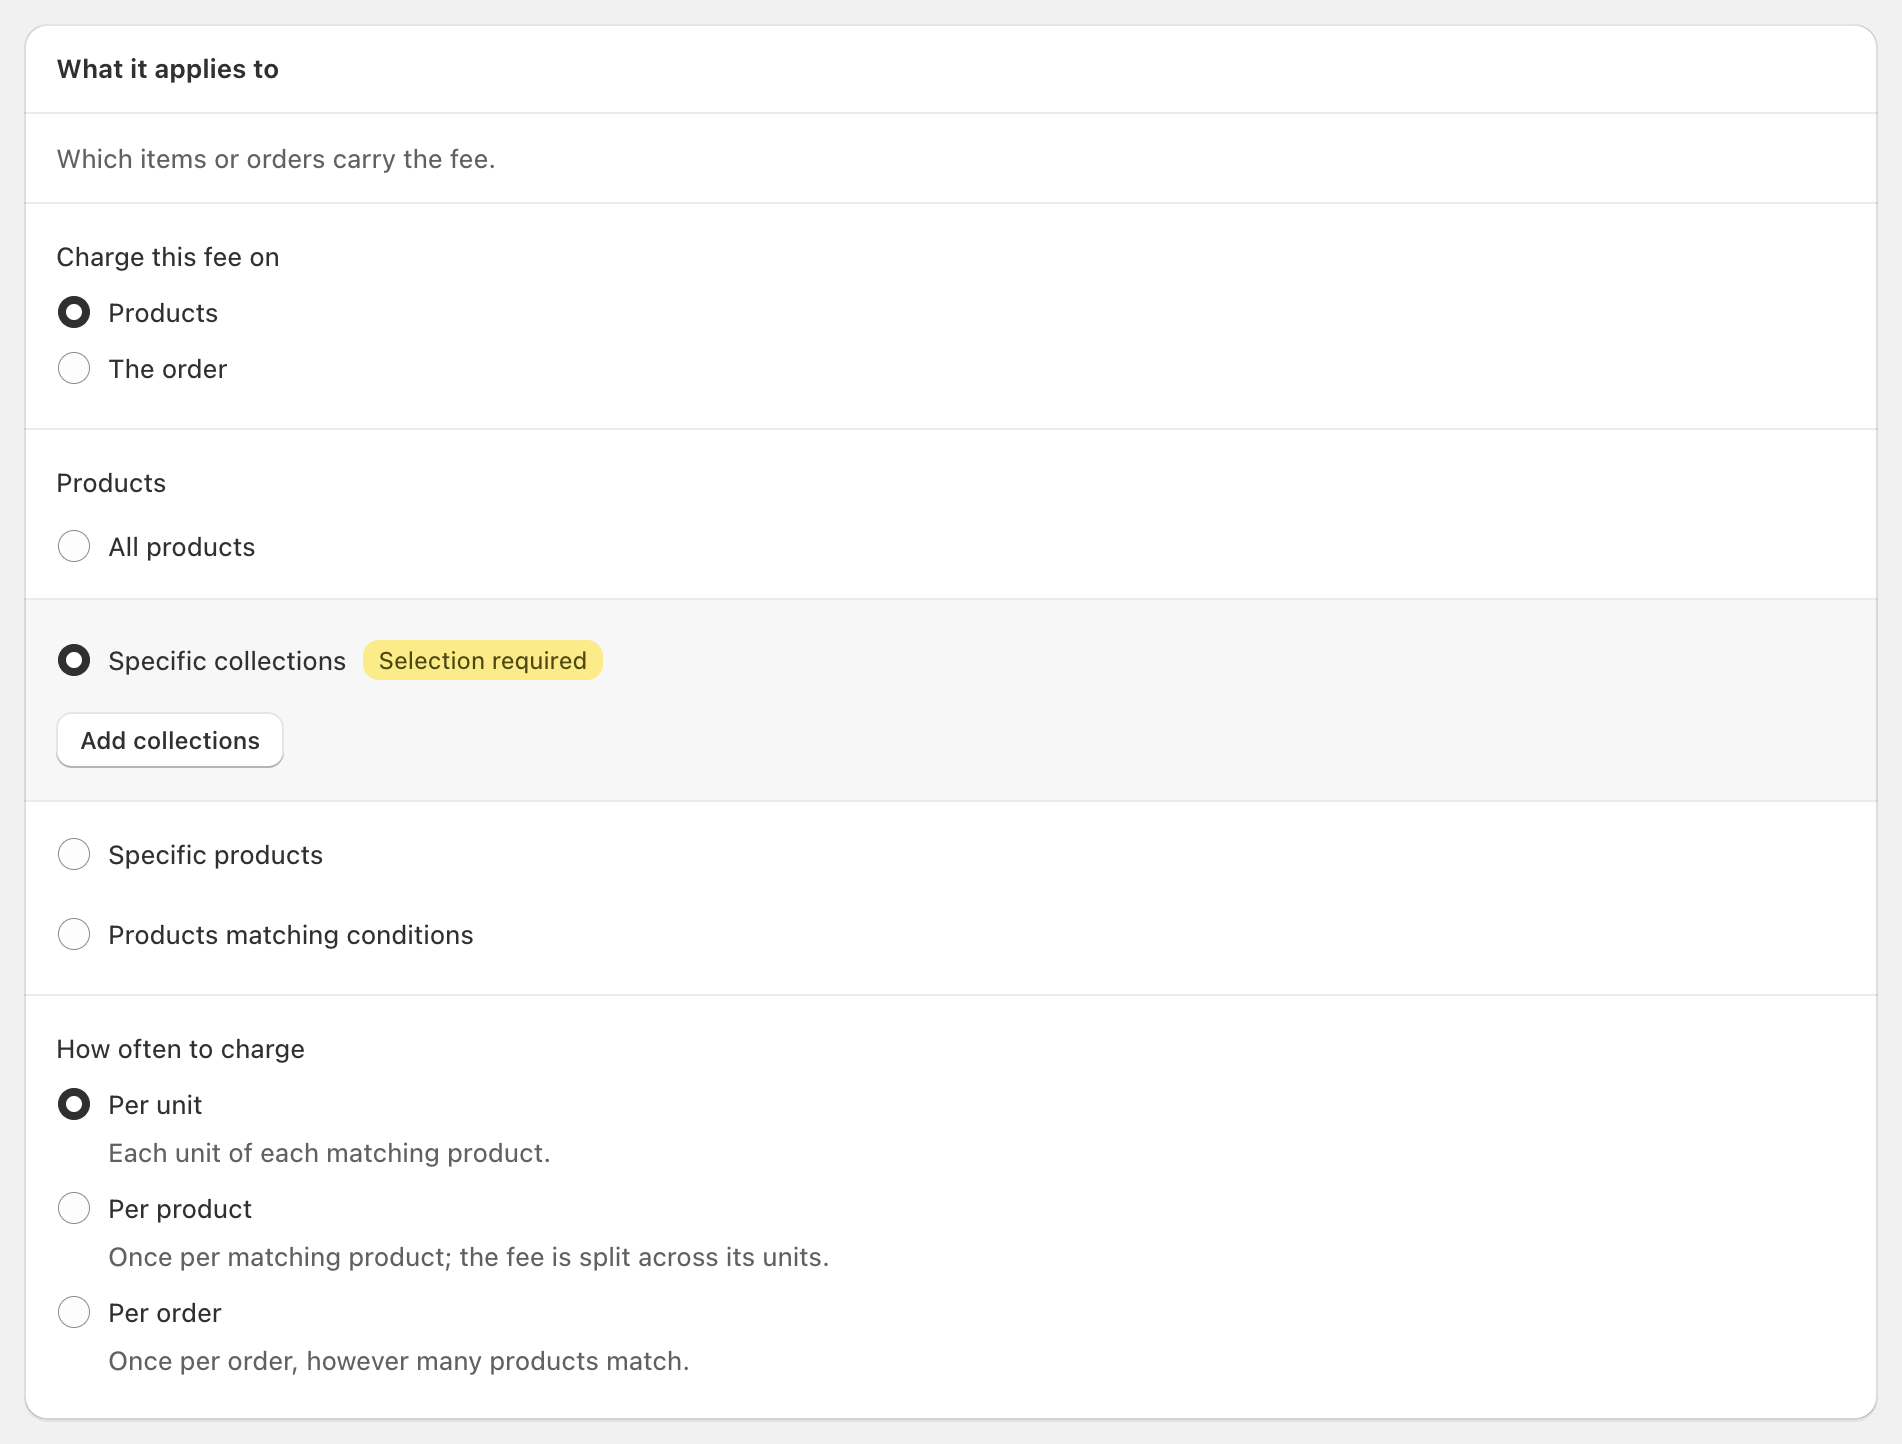Click the yellow Selection required badge
Image resolution: width=1902 pixels, height=1444 pixels.
point(483,661)
